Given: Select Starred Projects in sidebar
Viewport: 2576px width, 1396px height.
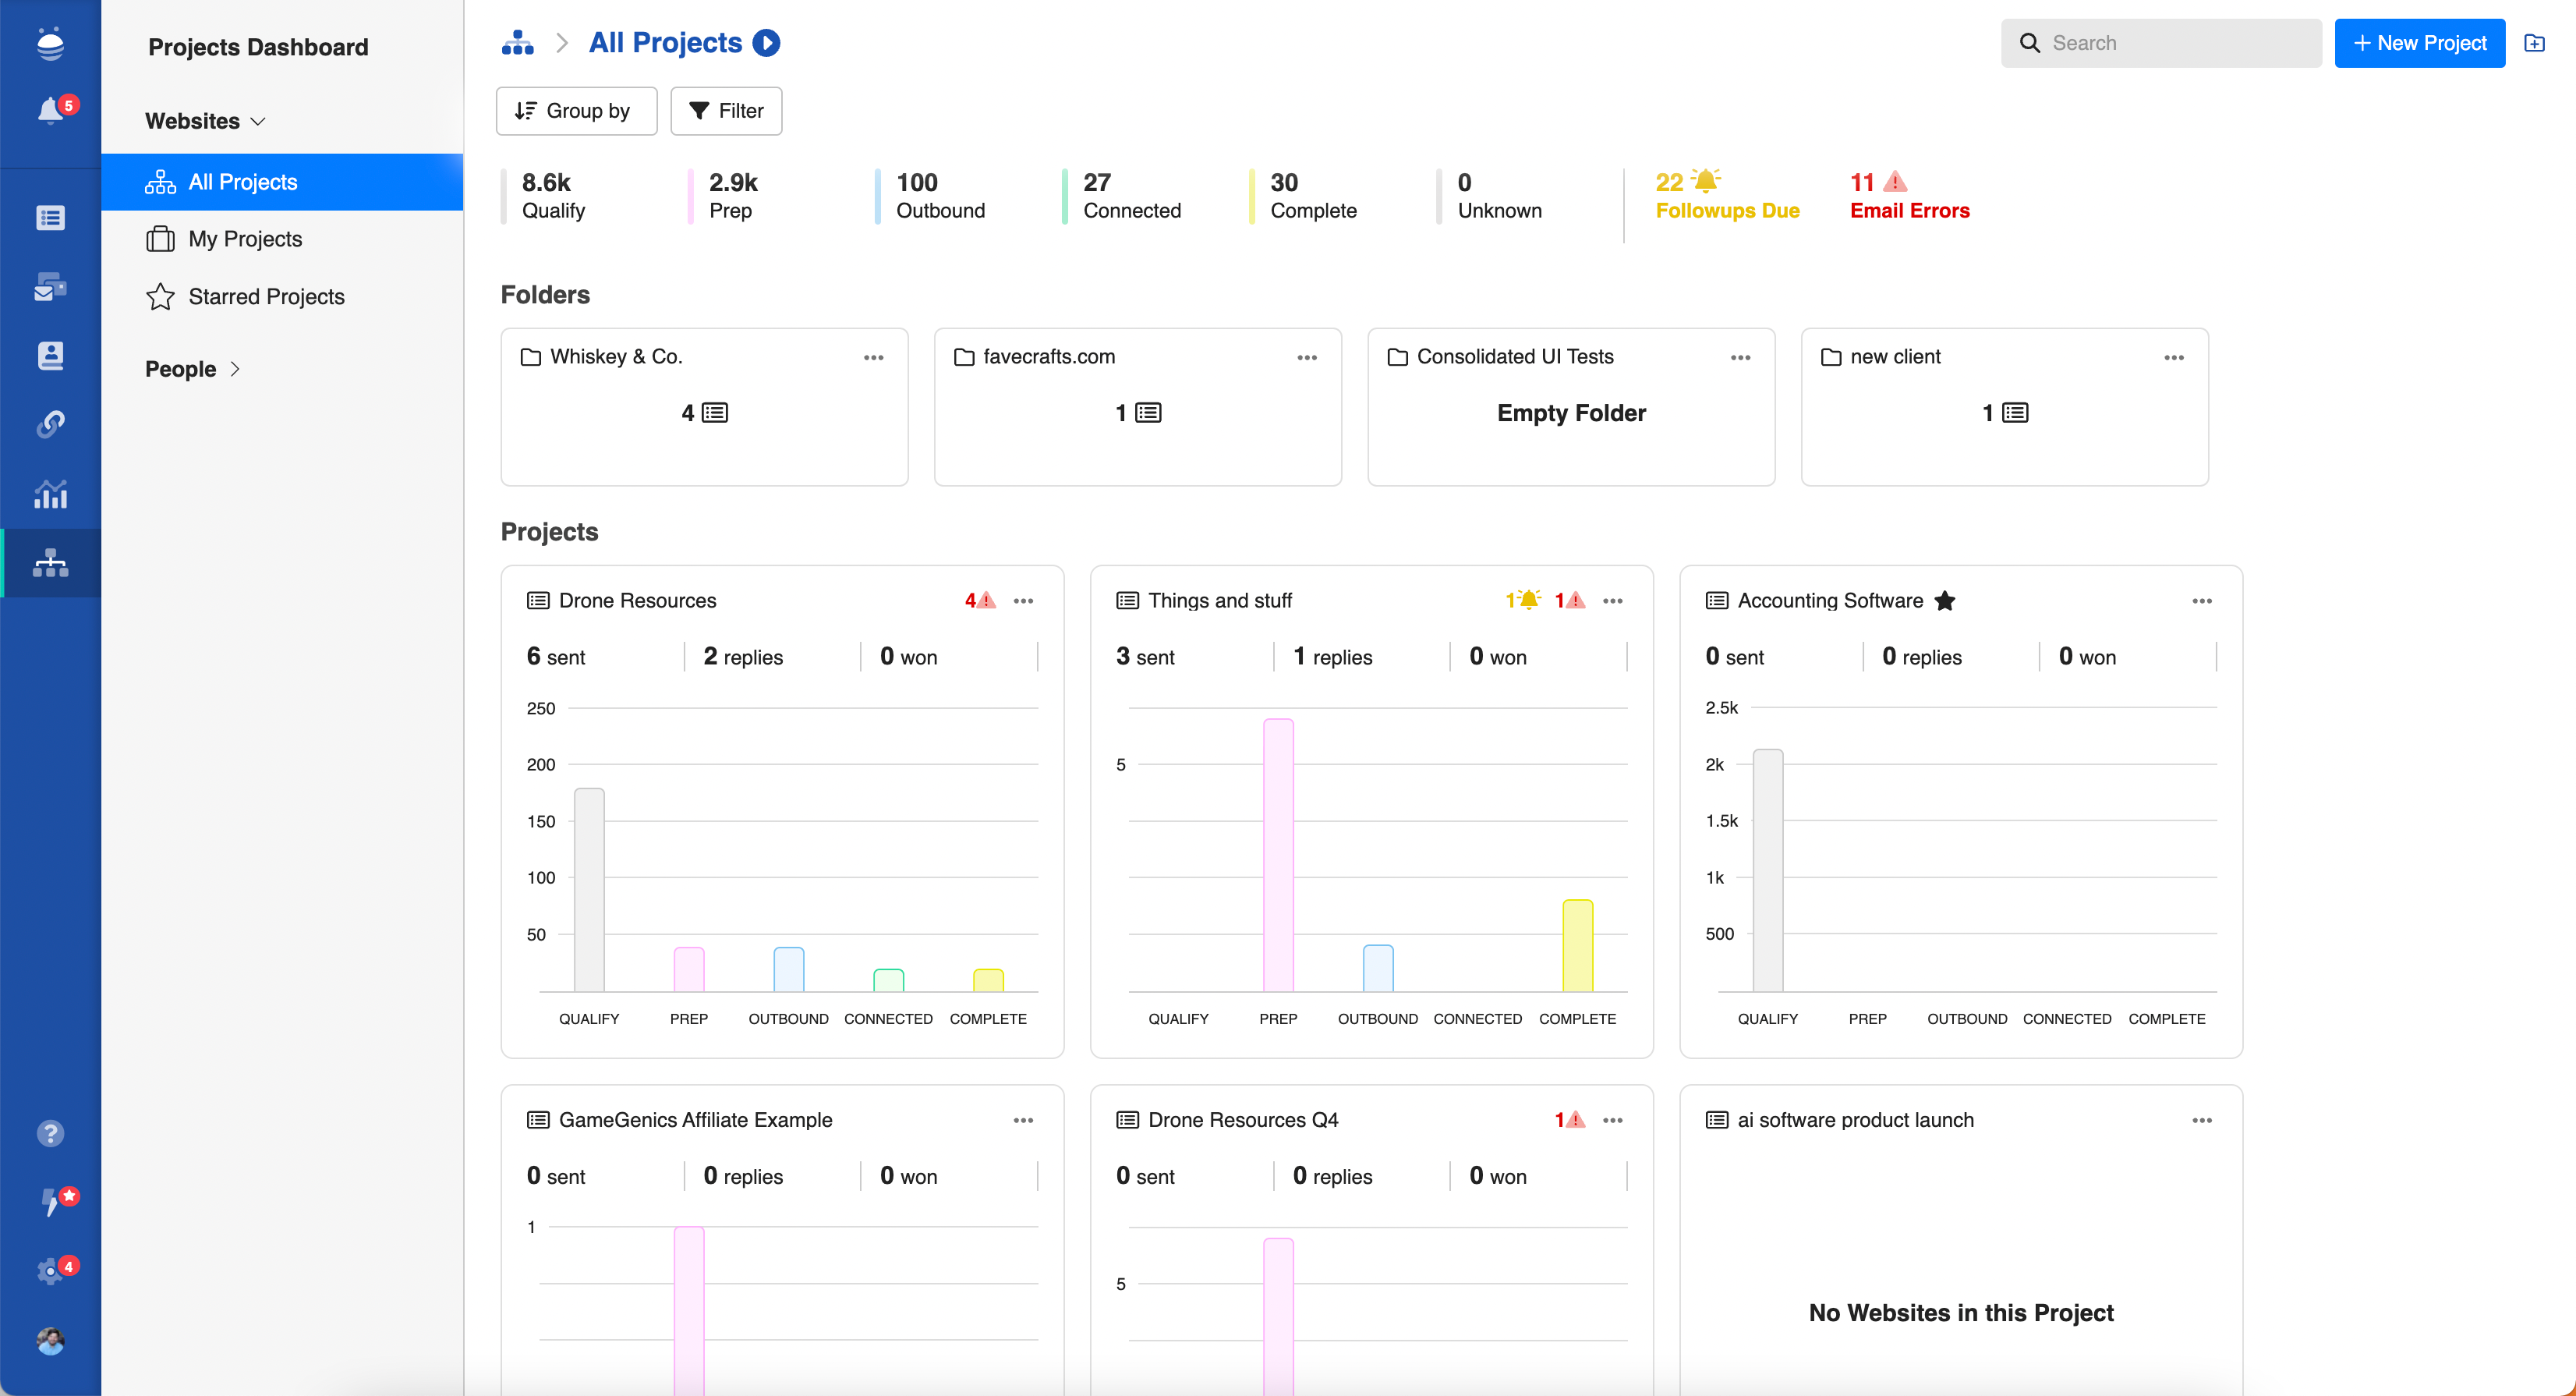Looking at the screenshot, I should (x=266, y=297).
